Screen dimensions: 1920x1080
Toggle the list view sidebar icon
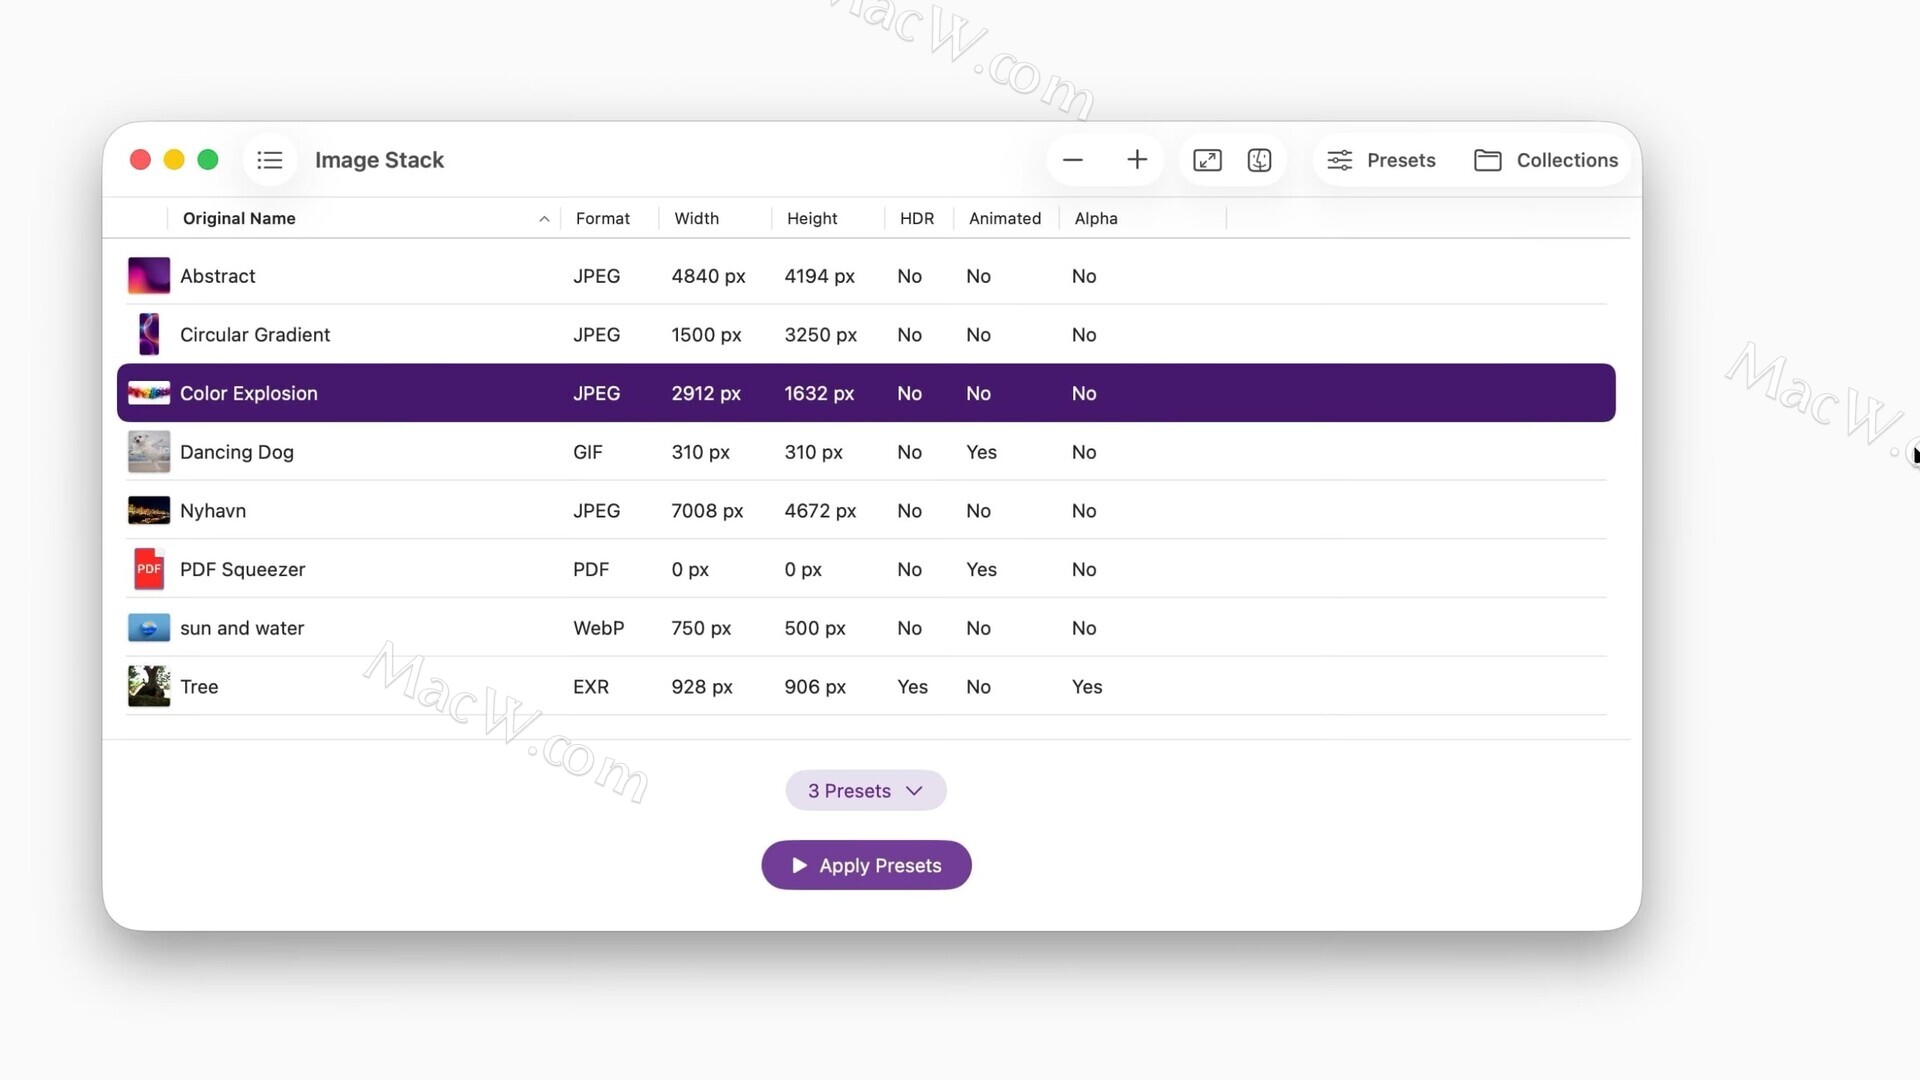pyautogui.click(x=269, y=160)
